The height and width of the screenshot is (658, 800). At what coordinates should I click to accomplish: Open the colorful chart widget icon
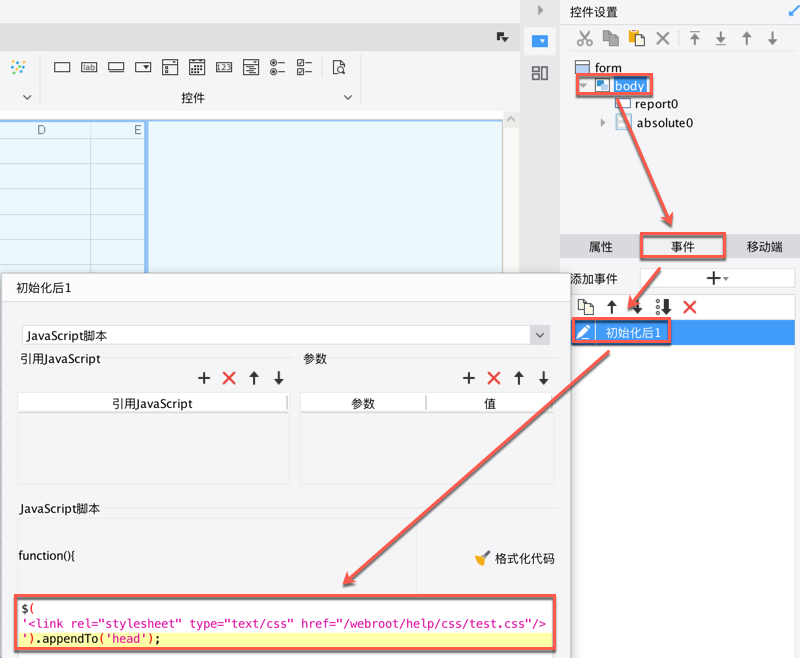(18, 67)
